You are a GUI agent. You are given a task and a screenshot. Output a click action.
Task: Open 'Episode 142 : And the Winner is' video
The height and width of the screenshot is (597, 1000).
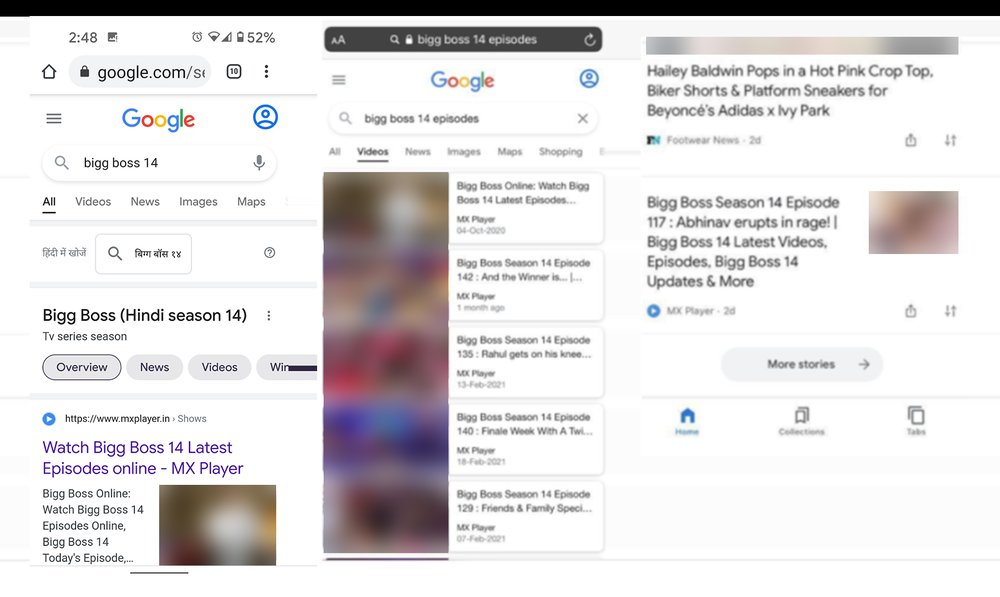click(526, 285)
